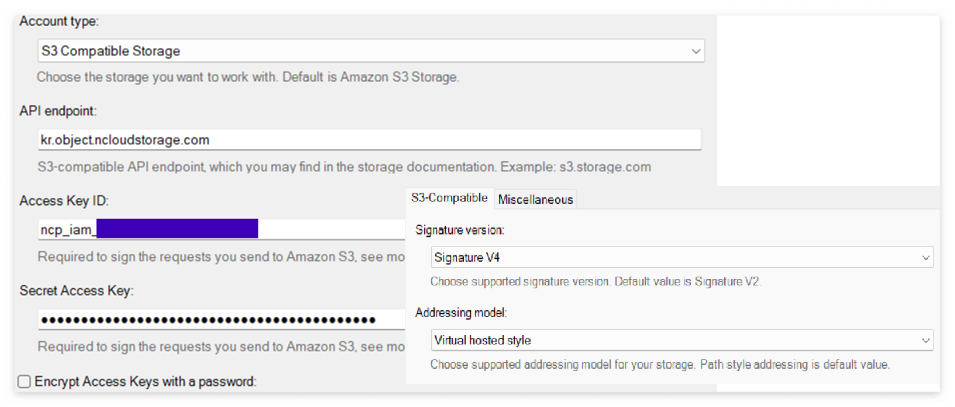Click the Secret Access Key password field
The image size is (955, 407).
point(220,320)
